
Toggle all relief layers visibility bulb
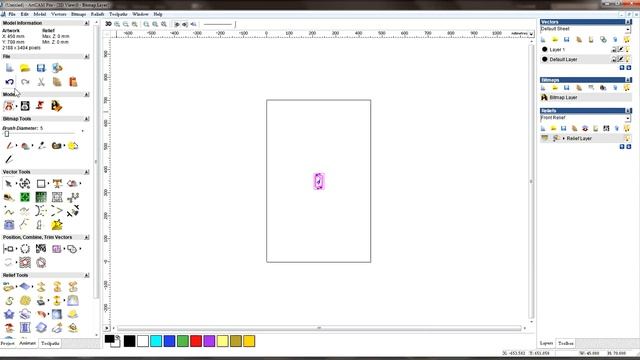[627, 128]
